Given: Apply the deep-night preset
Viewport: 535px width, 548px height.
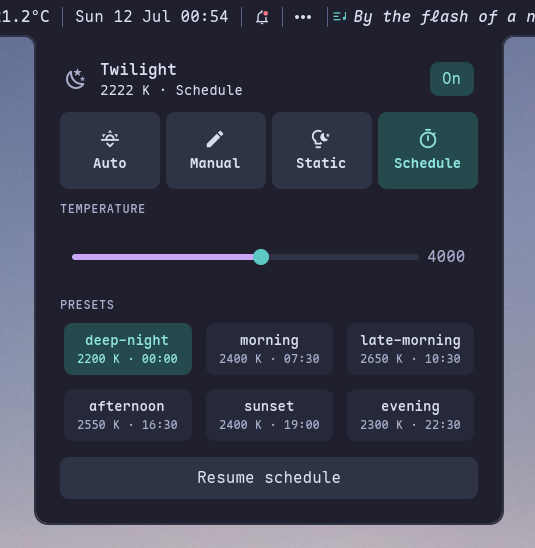Looking at the screenshot, I should pos(128,349).
